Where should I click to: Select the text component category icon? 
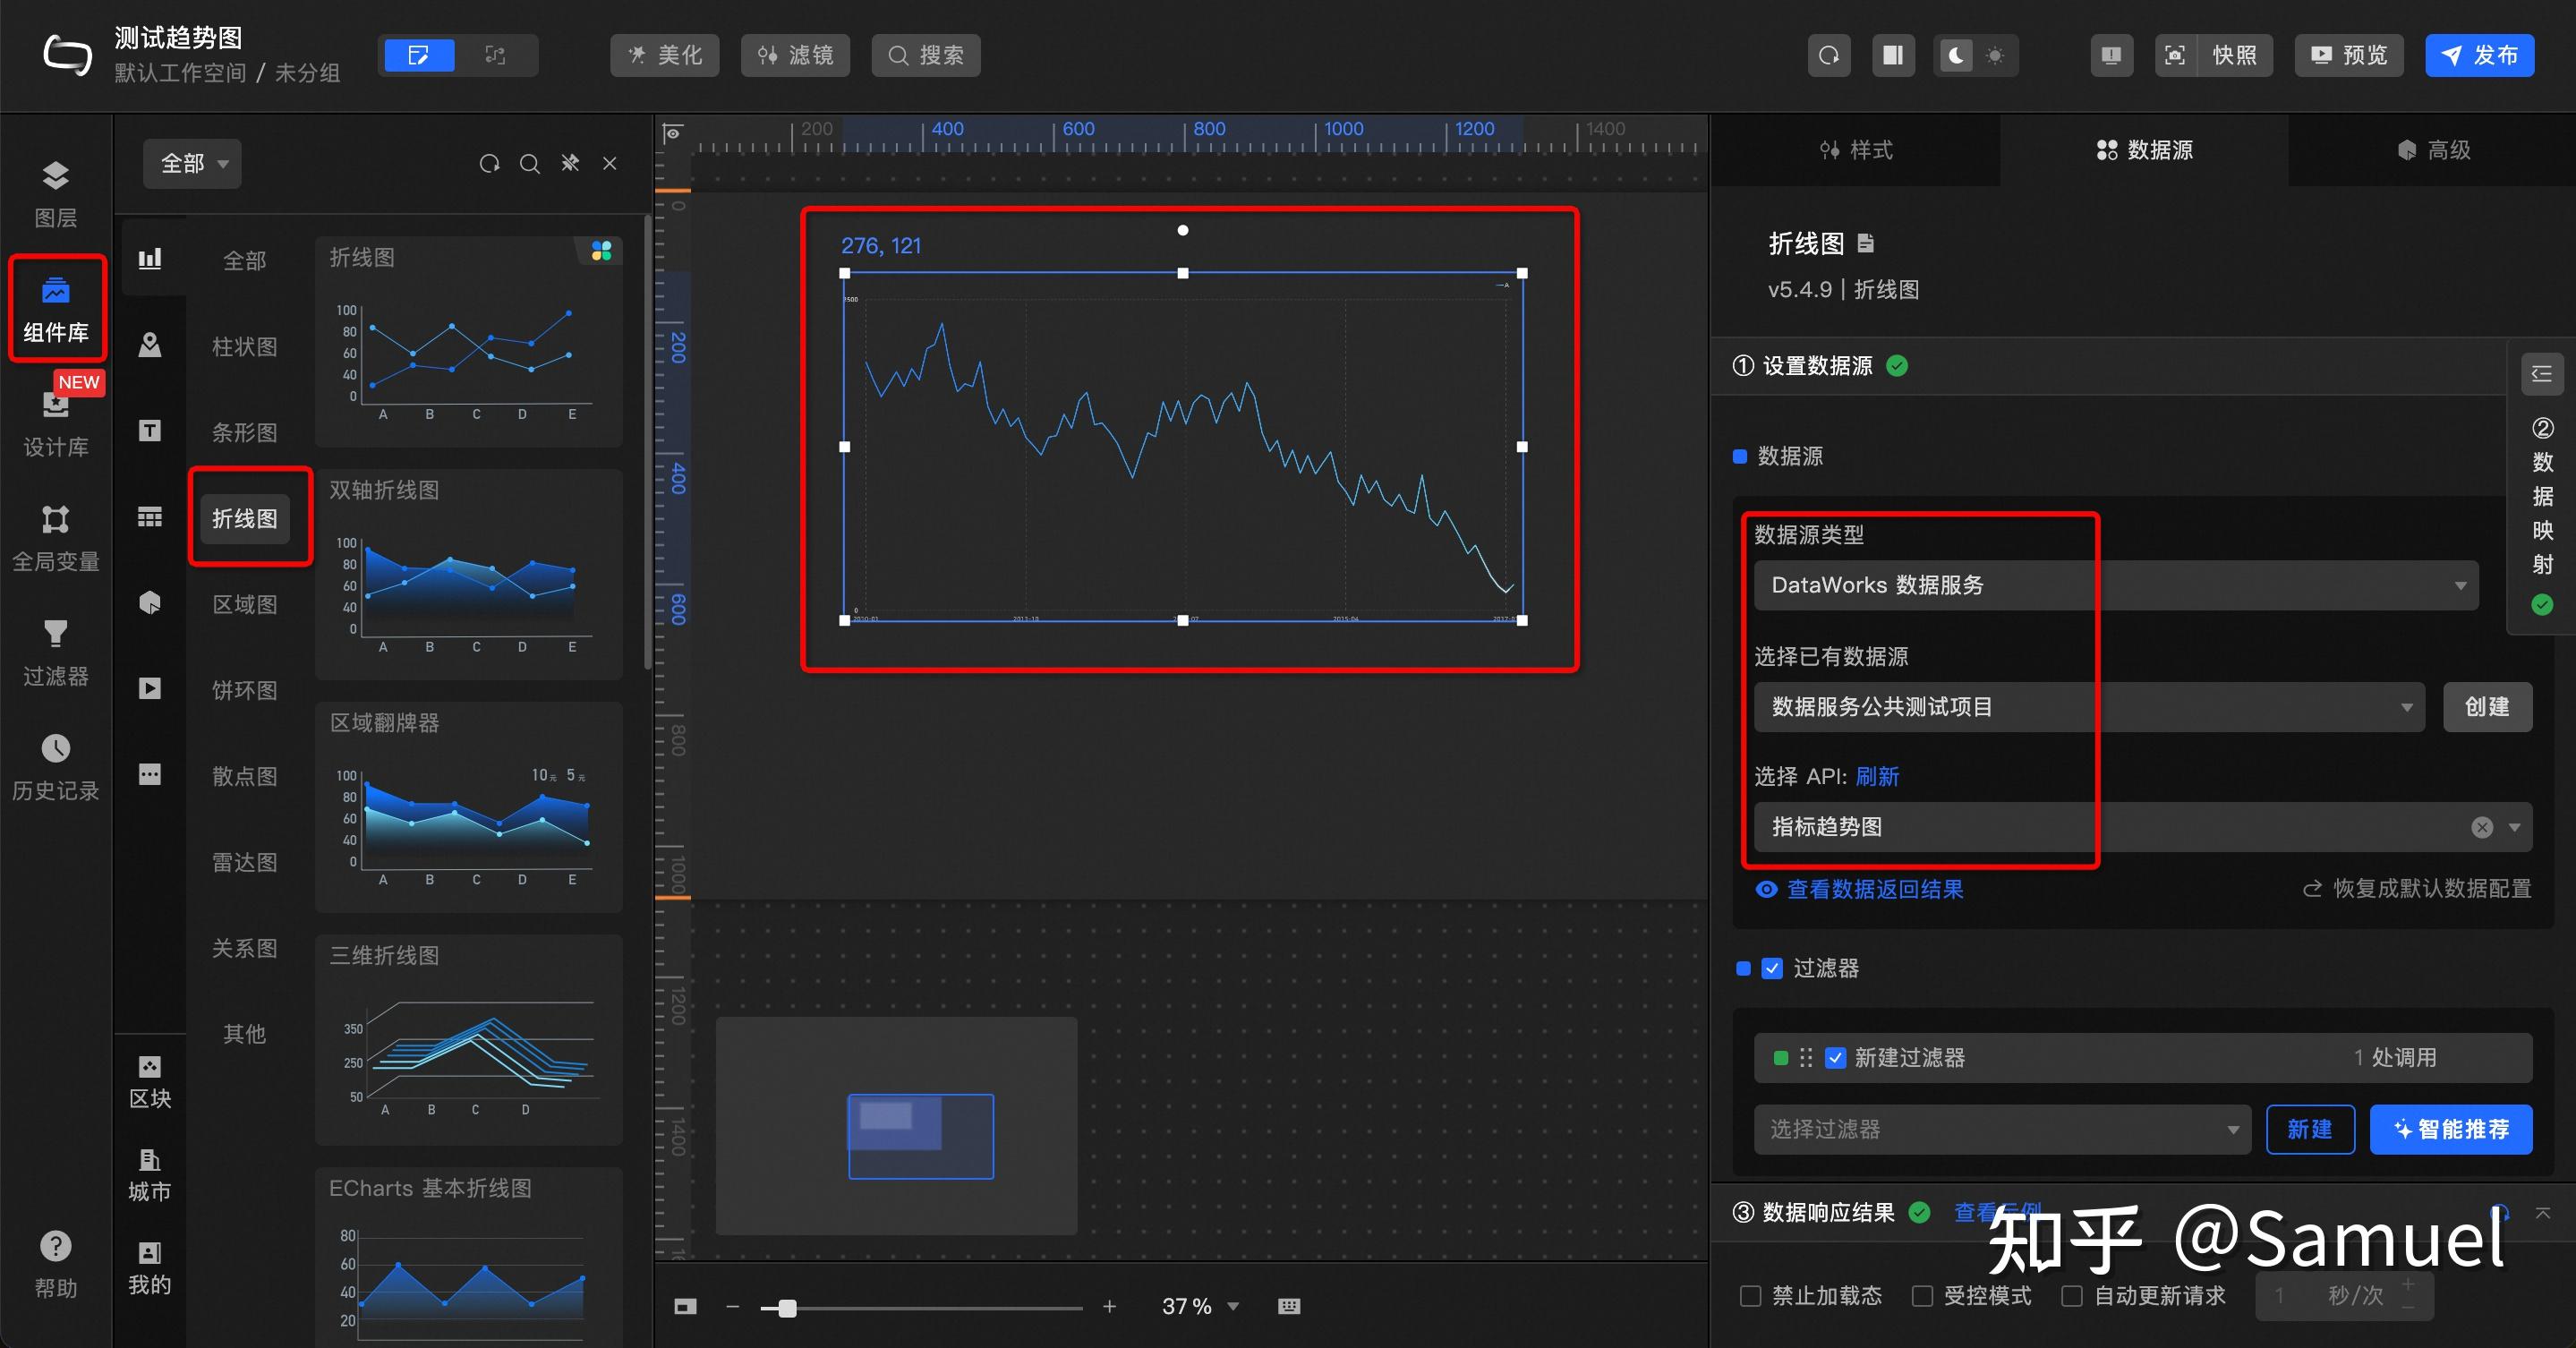click(149, 430)
